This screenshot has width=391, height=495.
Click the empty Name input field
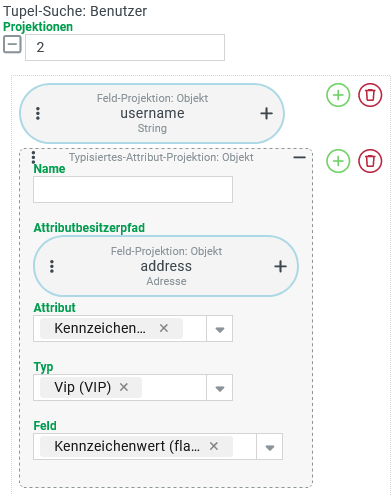[x=133, y=189]
